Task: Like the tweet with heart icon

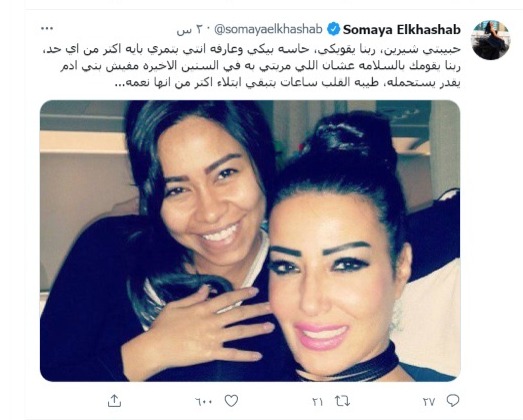Action: coord(231,401)
